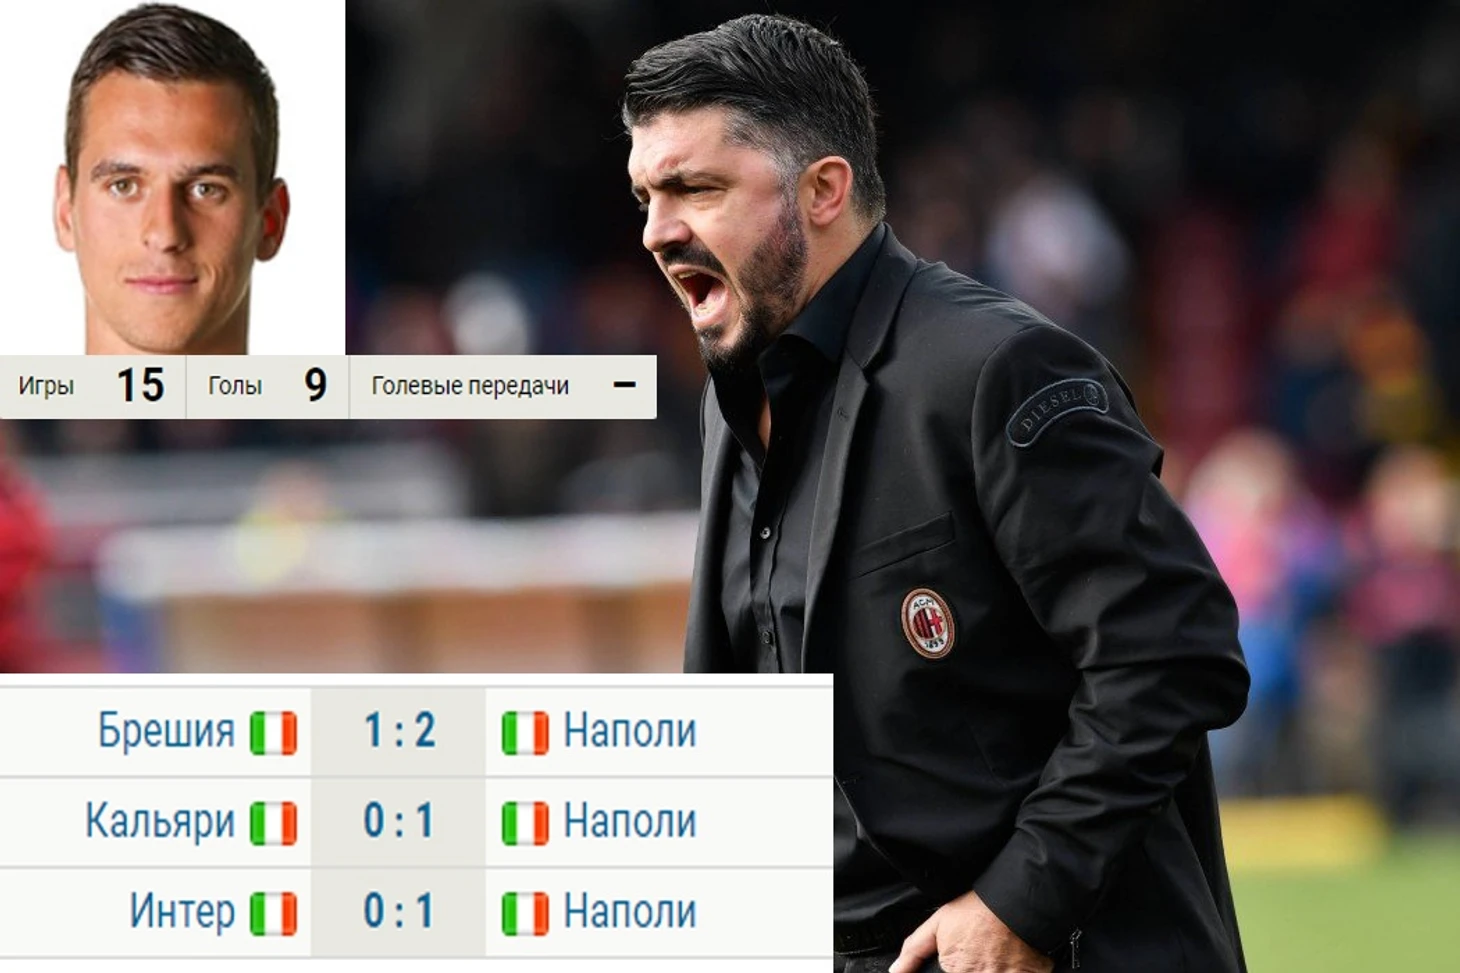Select the Голы 9 stat cell
1460x973 pixels.
click(x=267, y=386)
